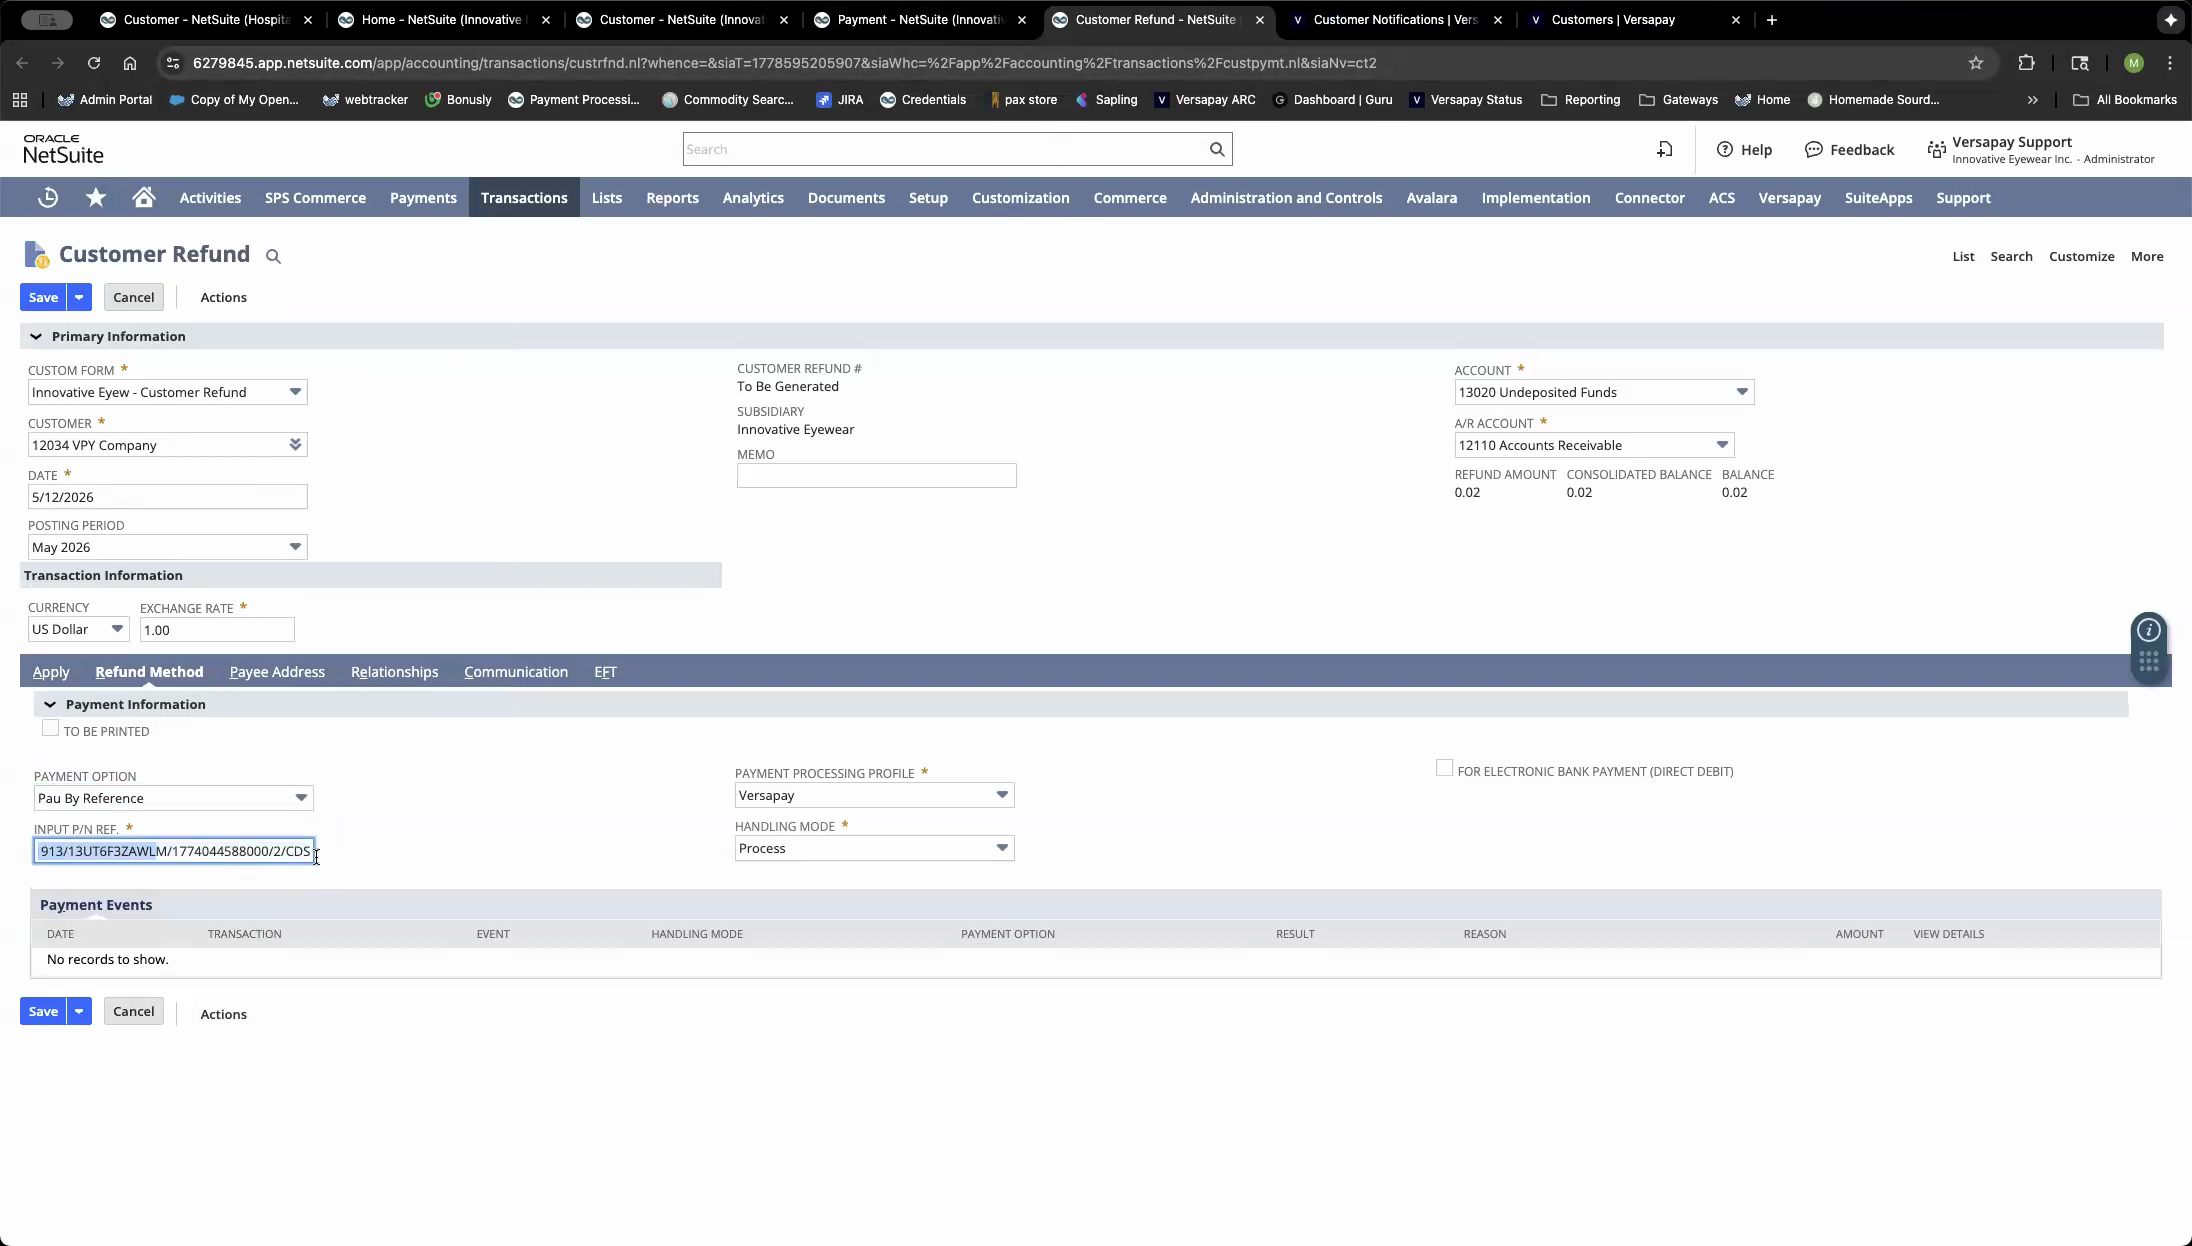Open the All Bookmarks folder

coord(2125,100)
